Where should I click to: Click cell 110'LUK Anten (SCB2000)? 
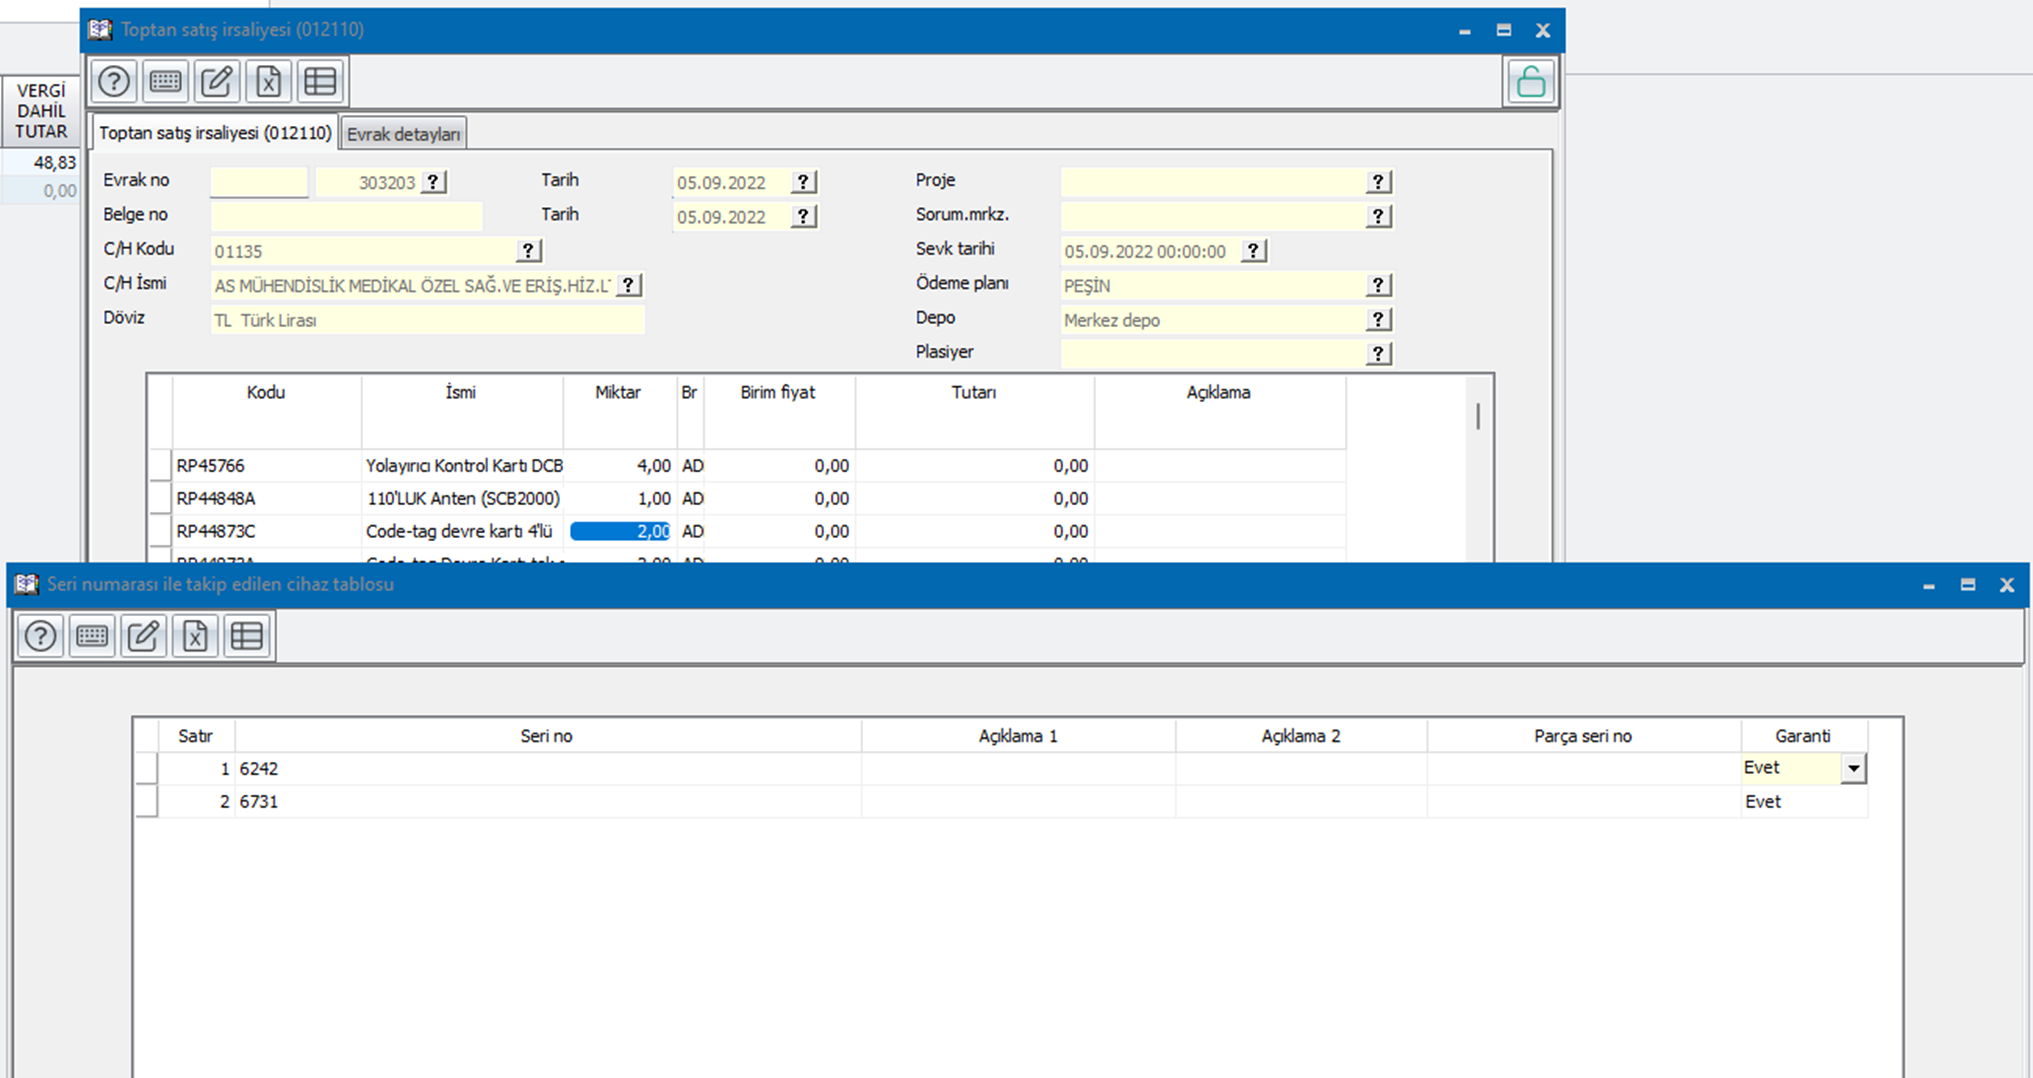click(463, 499)
